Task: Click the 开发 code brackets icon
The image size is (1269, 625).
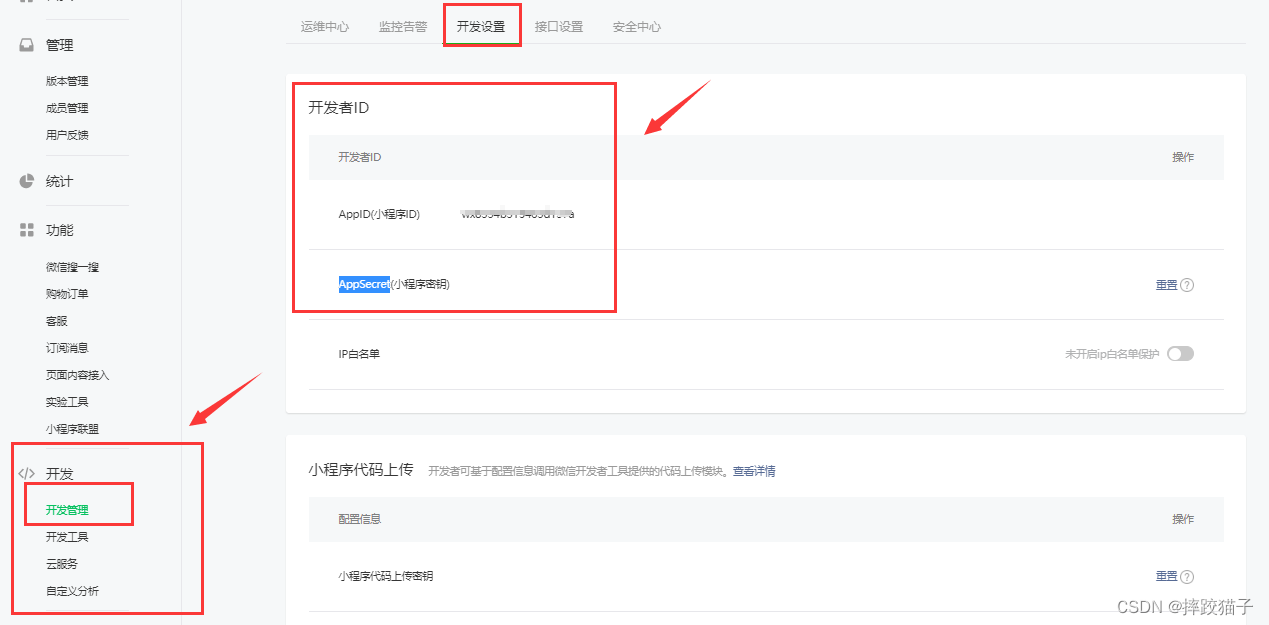Action: tap(27, 473)
